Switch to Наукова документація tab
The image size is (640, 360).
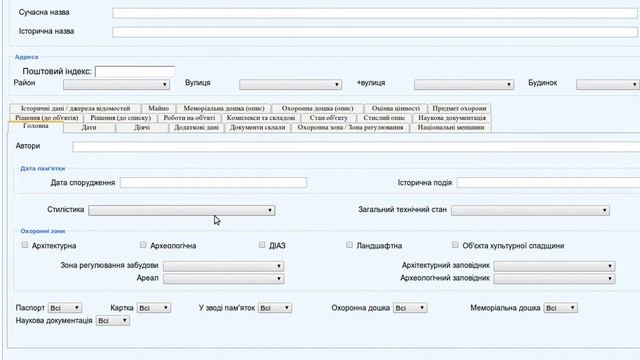tap(452, 118)
